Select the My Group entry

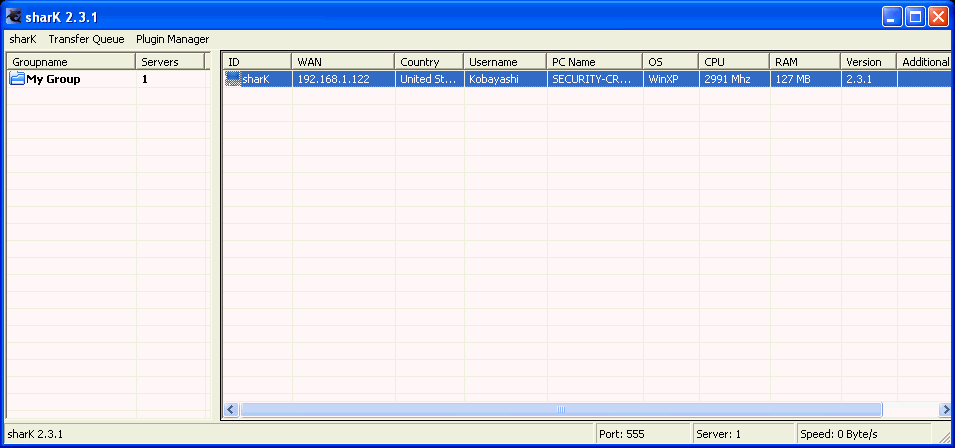point(53,80)
